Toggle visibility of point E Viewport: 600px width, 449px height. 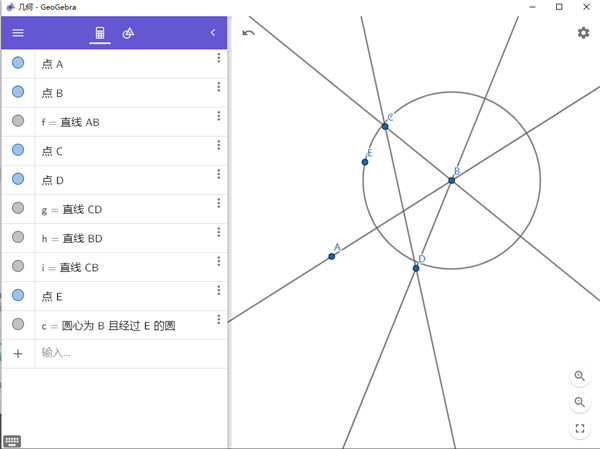pos(18,295)
